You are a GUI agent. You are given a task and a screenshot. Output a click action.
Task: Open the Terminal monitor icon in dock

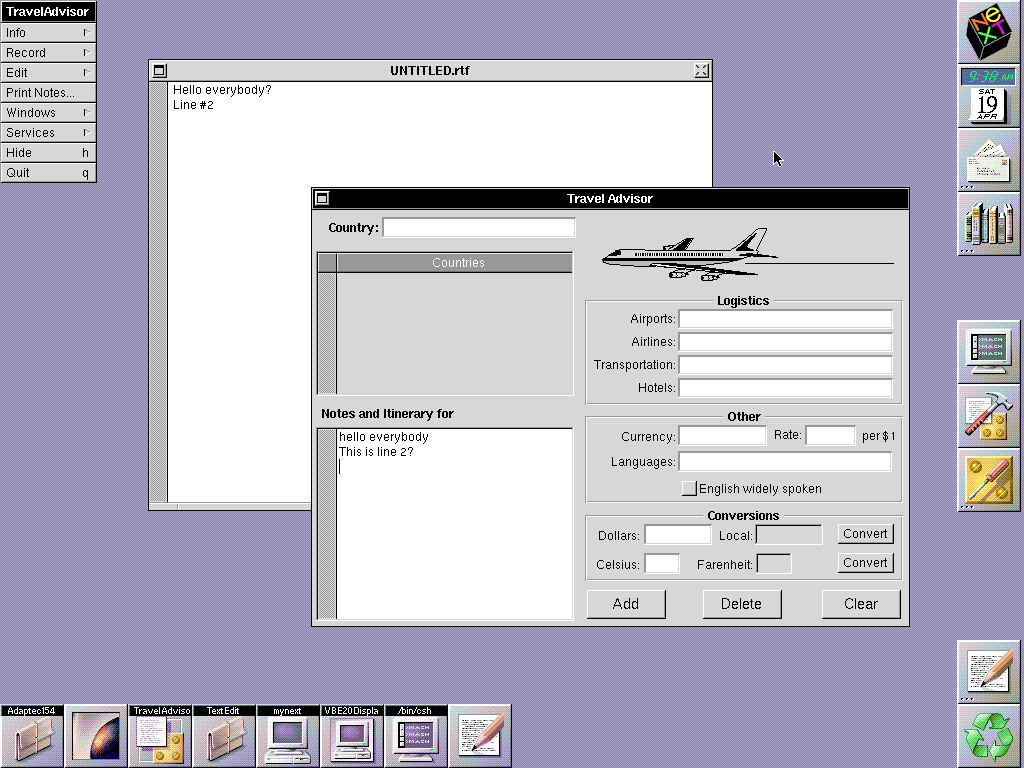(x=989, y=351)
